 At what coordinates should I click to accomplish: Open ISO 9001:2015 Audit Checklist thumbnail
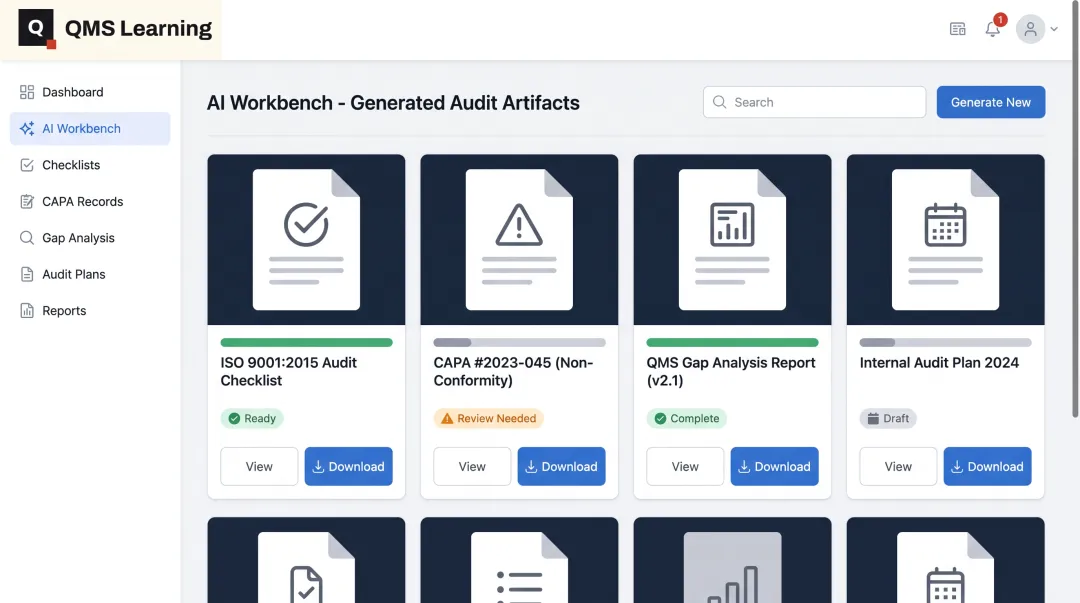click(x=307, y=240)
